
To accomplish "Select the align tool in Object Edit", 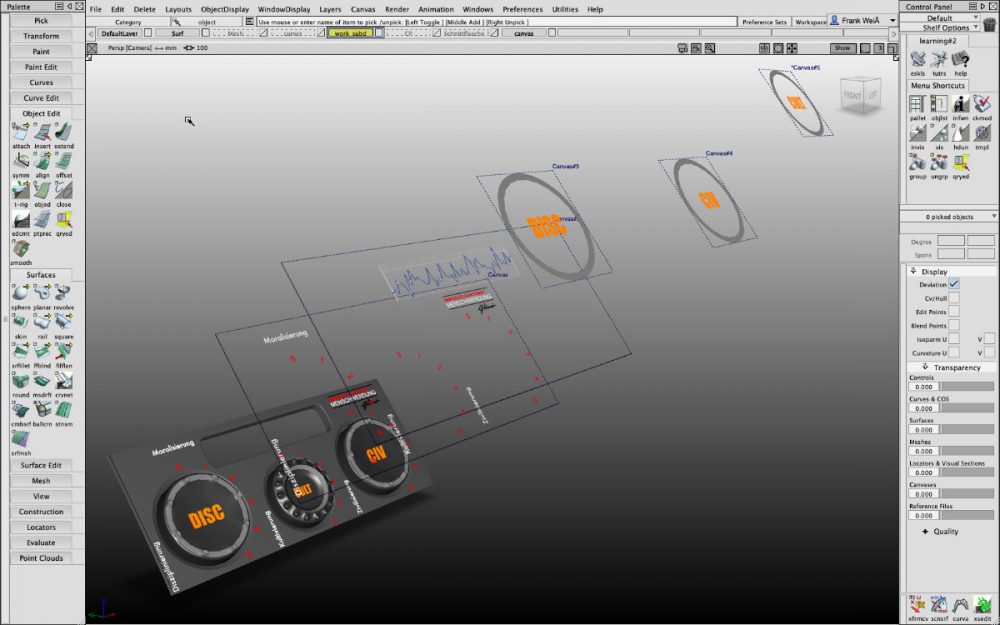I will coord(41,161).
